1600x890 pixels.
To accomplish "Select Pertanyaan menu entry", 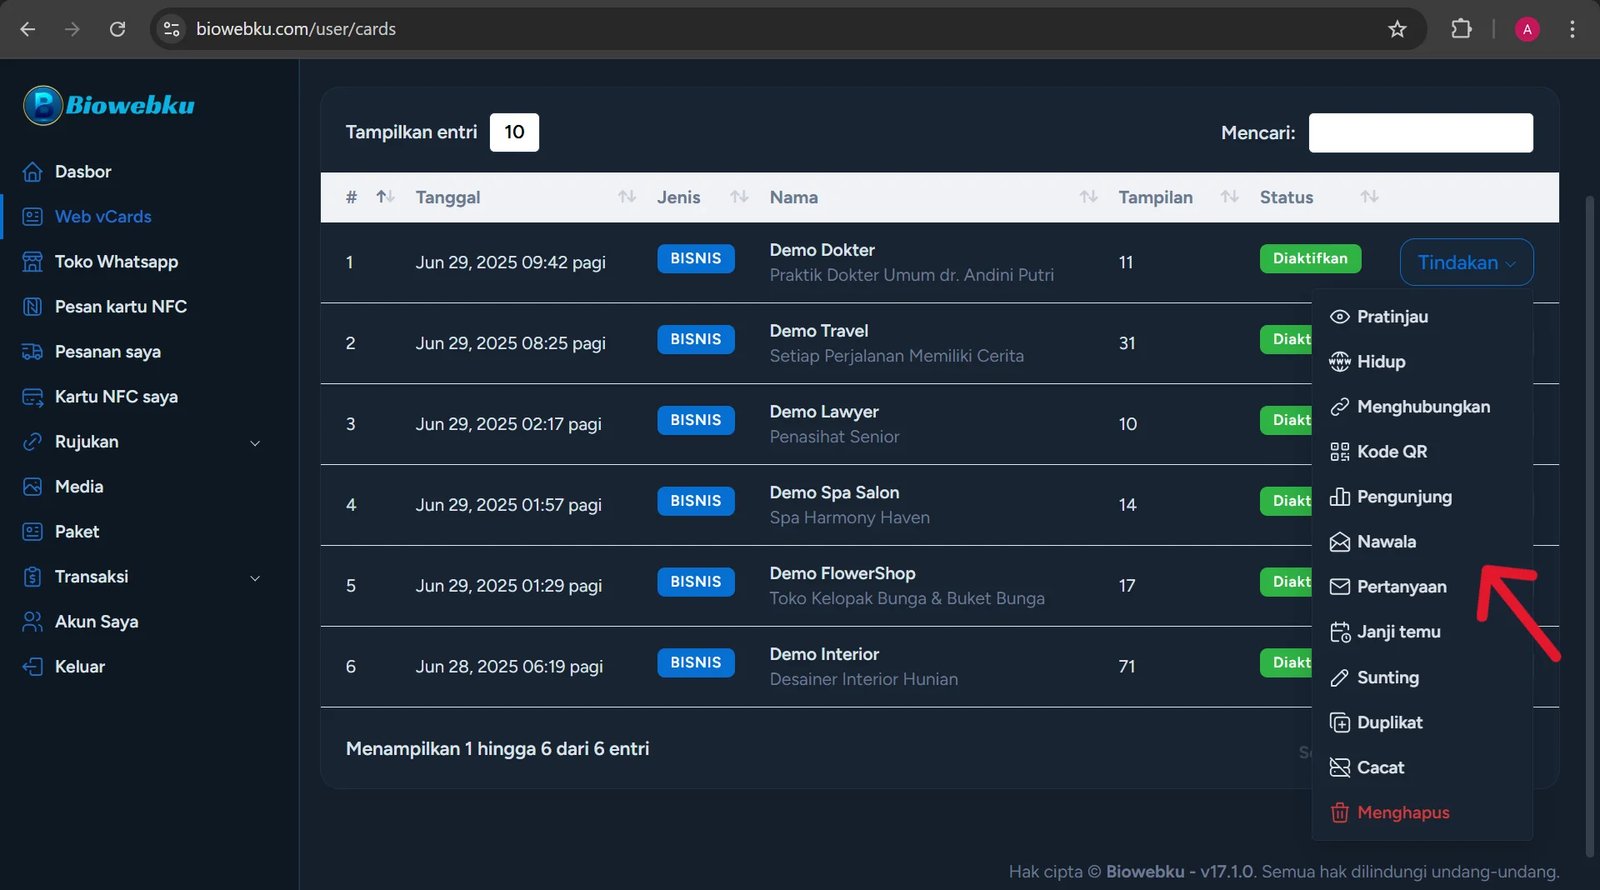I will (x=1422, y=587).
